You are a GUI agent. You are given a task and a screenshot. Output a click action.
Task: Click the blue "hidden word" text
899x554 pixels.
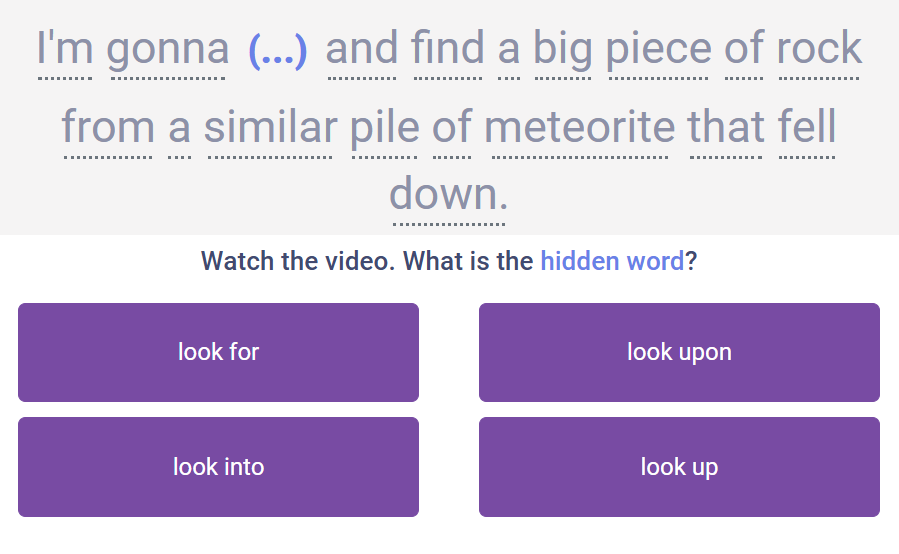tap(612, 262)
